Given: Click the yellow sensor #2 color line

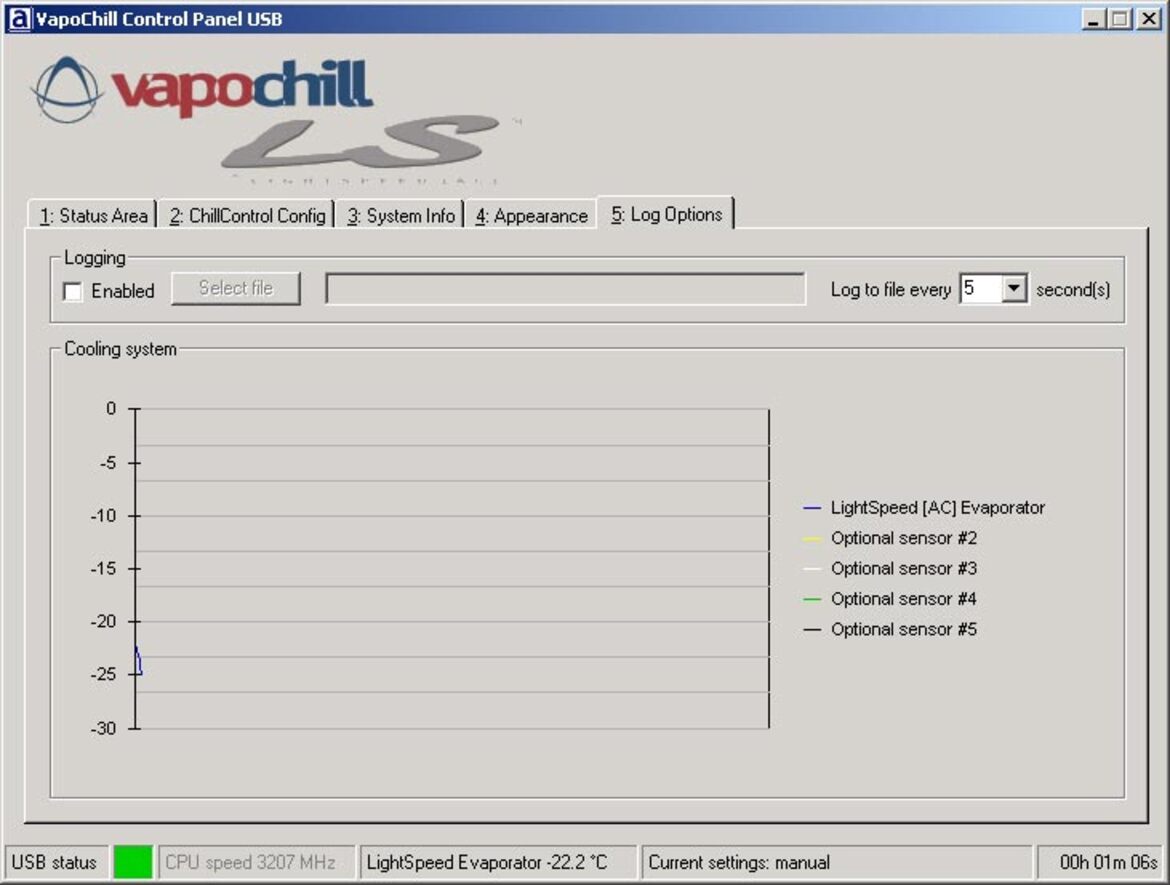Looking at the screenshot, I should click(812, 539).
